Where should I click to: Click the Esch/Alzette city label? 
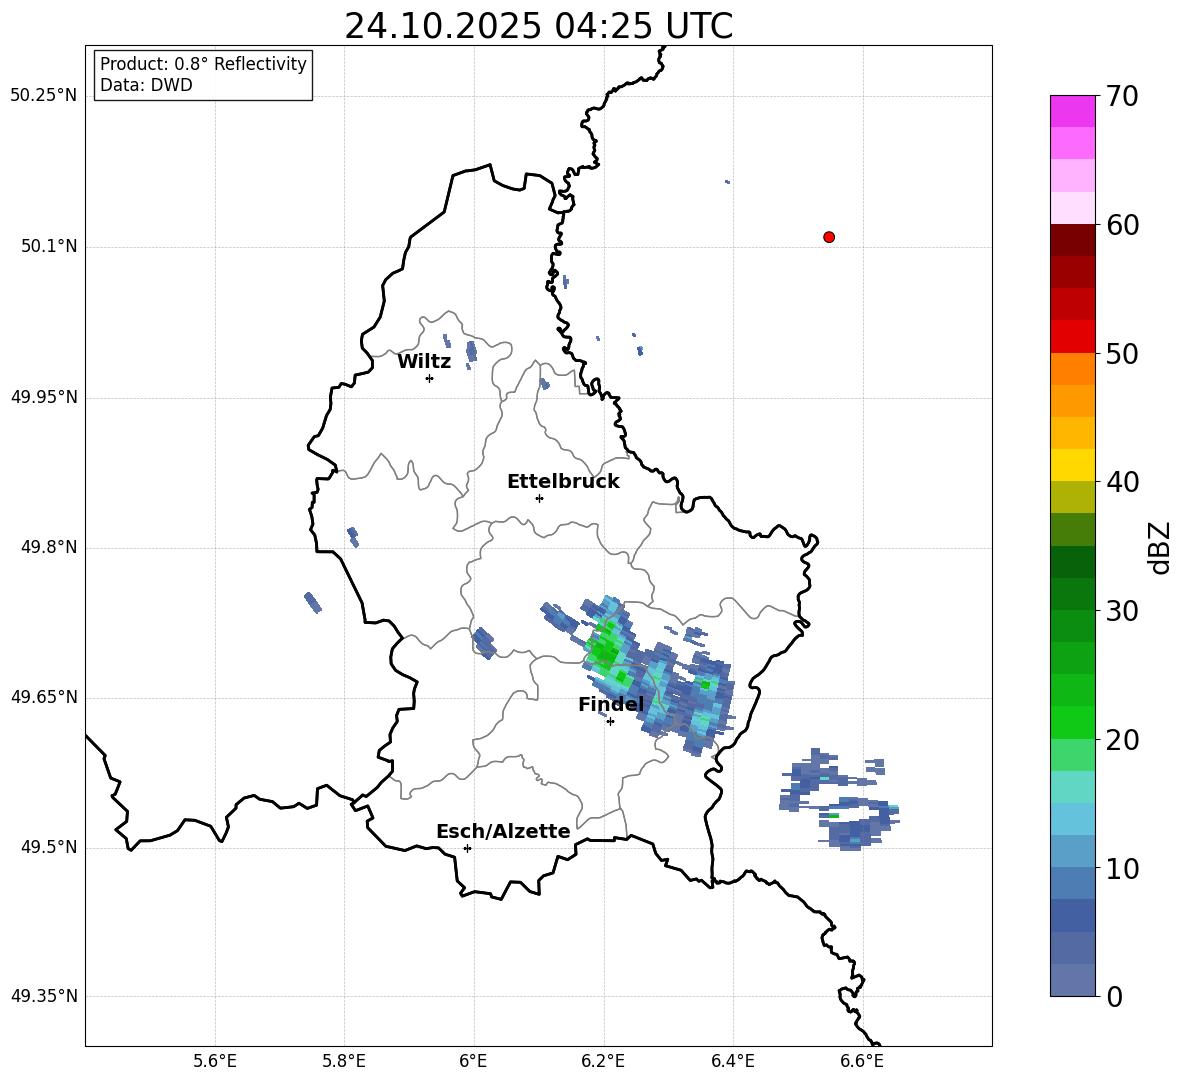(503, 831)
